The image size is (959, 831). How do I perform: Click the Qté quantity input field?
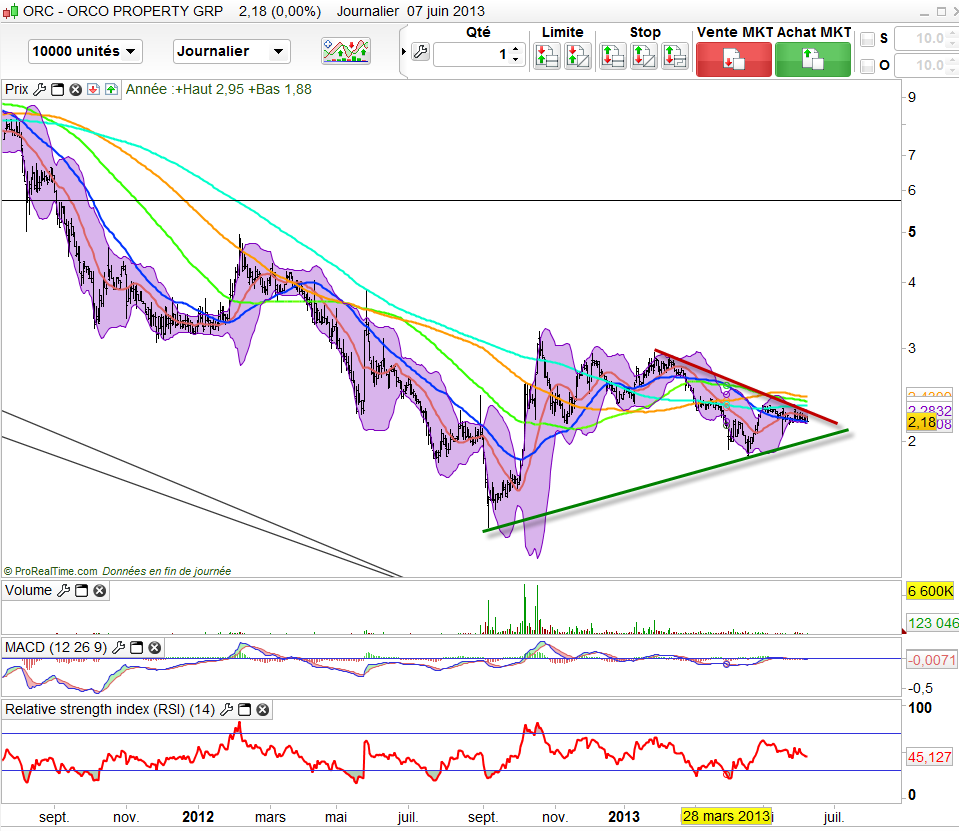click(472, 54)
